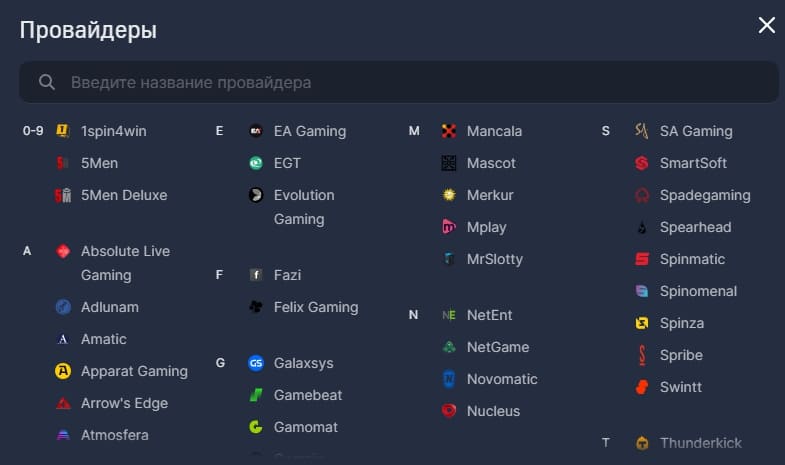Click the search magnifier icon
Viewport: 785px width, 465px height.
47,82
